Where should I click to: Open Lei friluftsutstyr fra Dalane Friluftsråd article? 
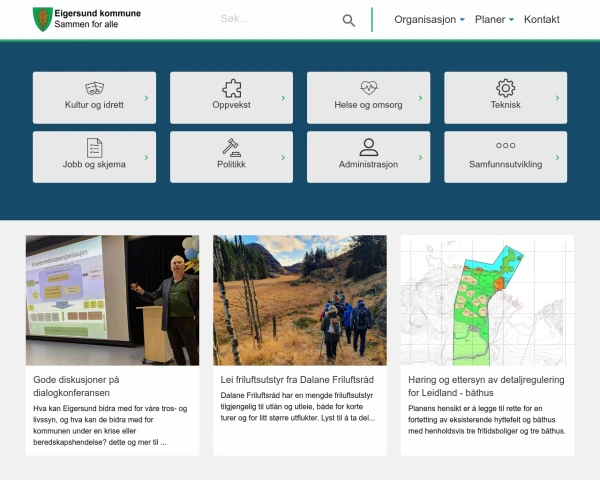pos(296,380)
